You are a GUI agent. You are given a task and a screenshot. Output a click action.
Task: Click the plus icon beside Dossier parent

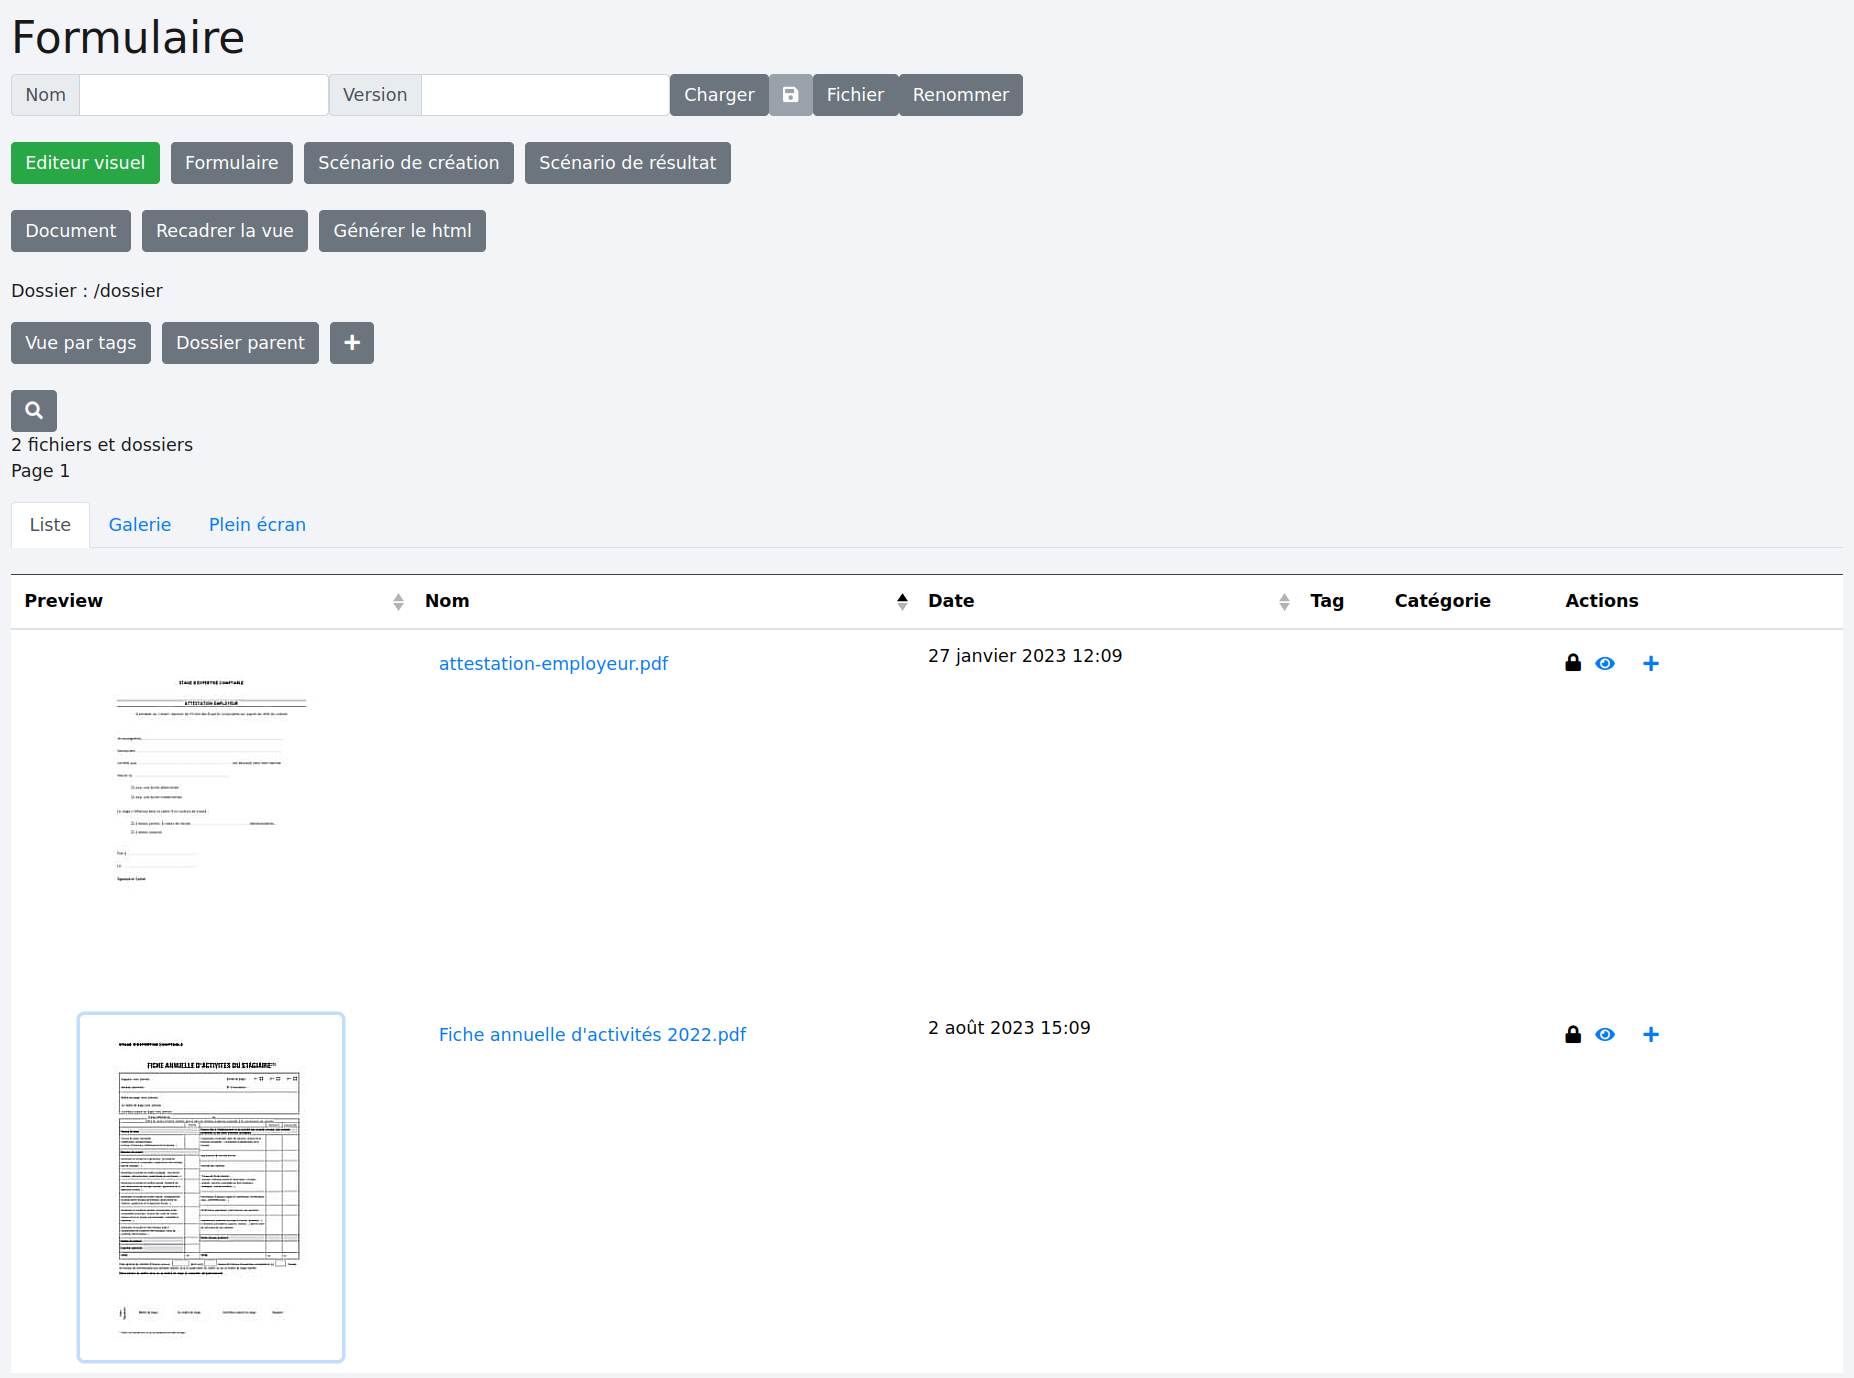pos(352,343)
